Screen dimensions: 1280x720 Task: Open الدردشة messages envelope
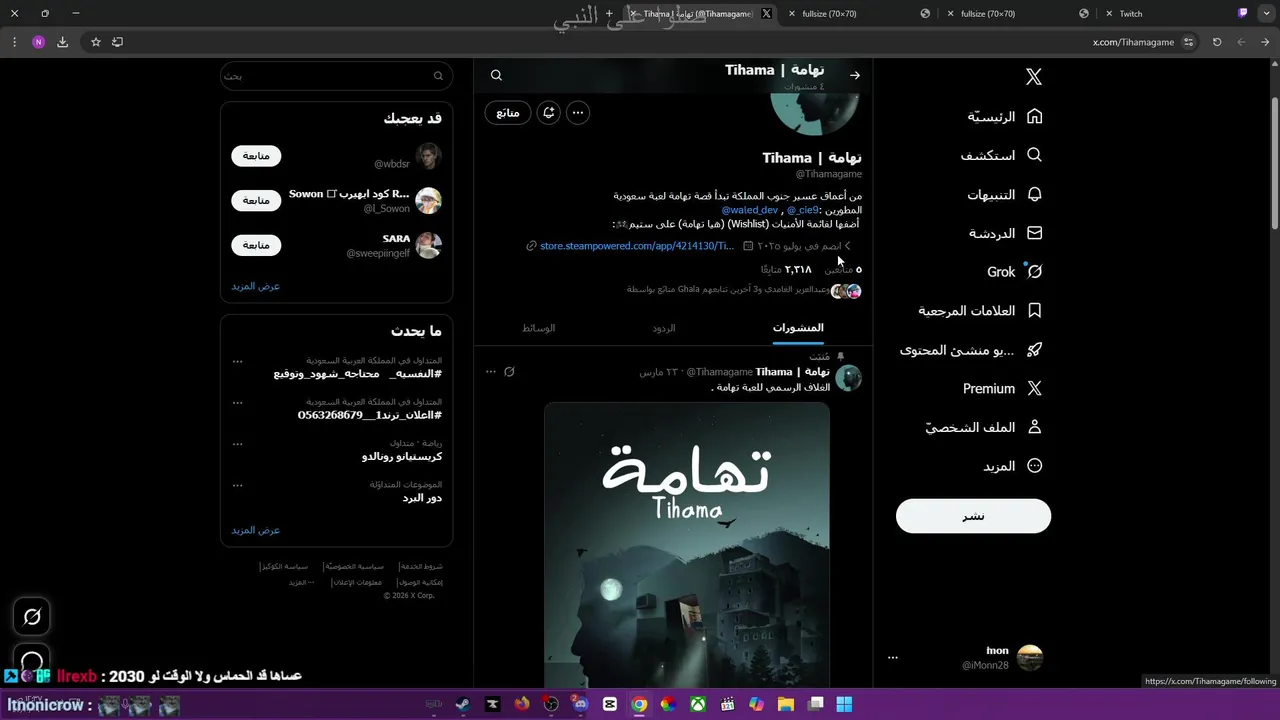(x=1005, y=233)
